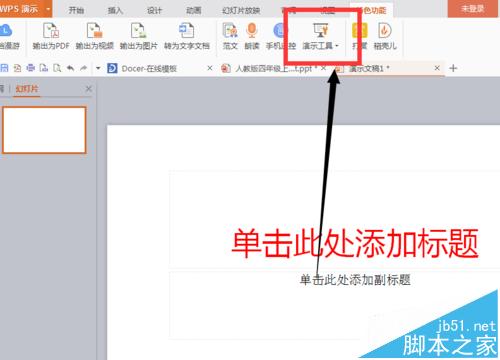
Task: Click the quick-access icon right of the printer
Action: tap(44, 68)
